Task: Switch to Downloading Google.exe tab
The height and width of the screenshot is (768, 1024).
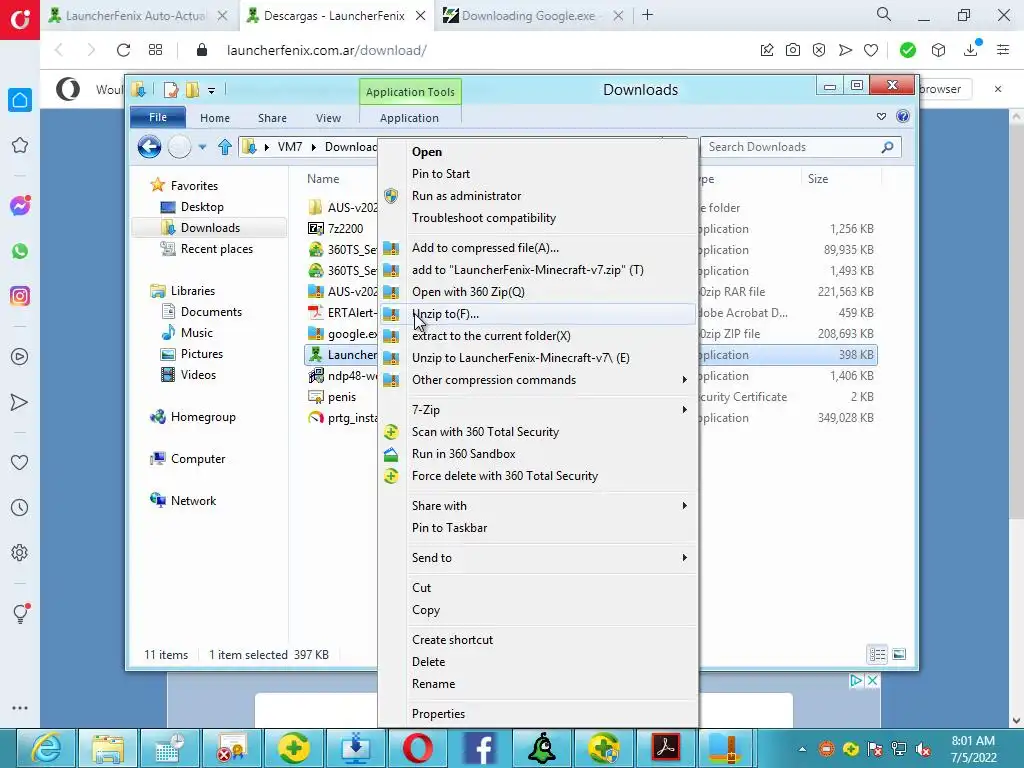Action: coord(528,16)
